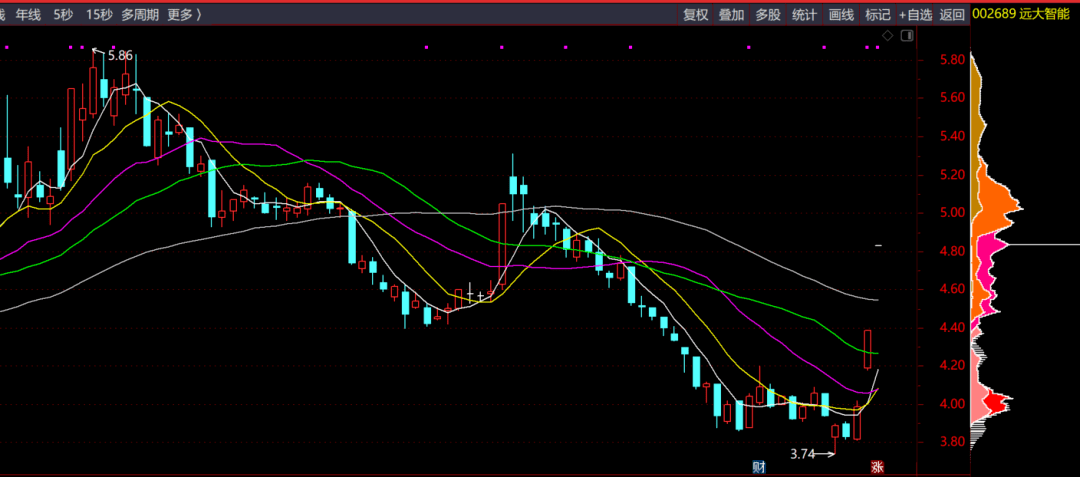Toggle the 多股 multi-stock view
The image size is (1080, 477).
tap(768, 14)
